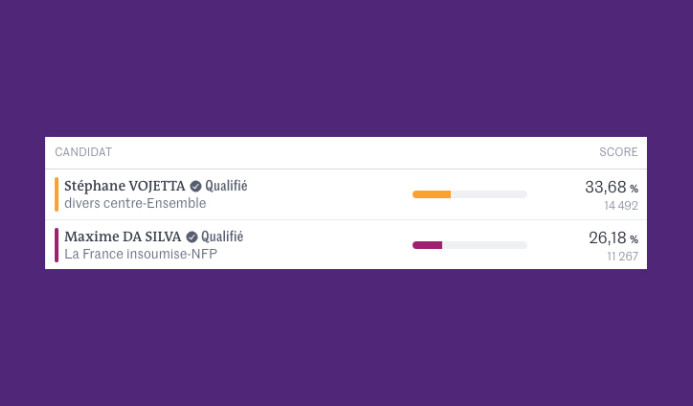This screenshot has width=693, height=406.
Task: Click the Qualifié label for VOJETTA
Action: click(226, 186)
